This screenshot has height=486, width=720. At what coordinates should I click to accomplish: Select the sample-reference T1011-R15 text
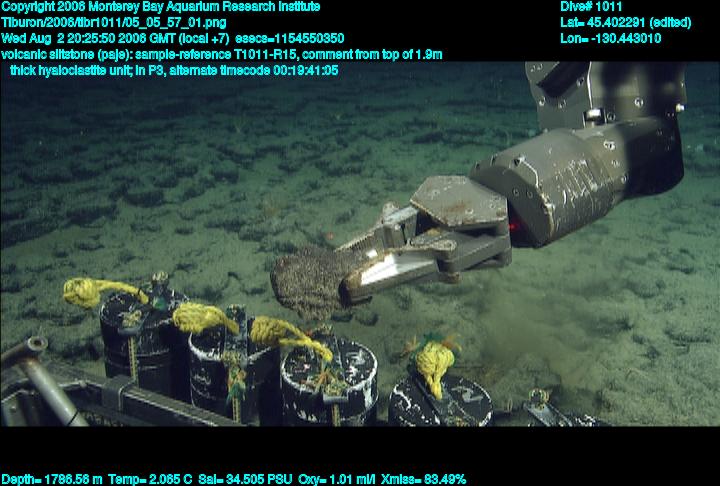coord(216,55)
